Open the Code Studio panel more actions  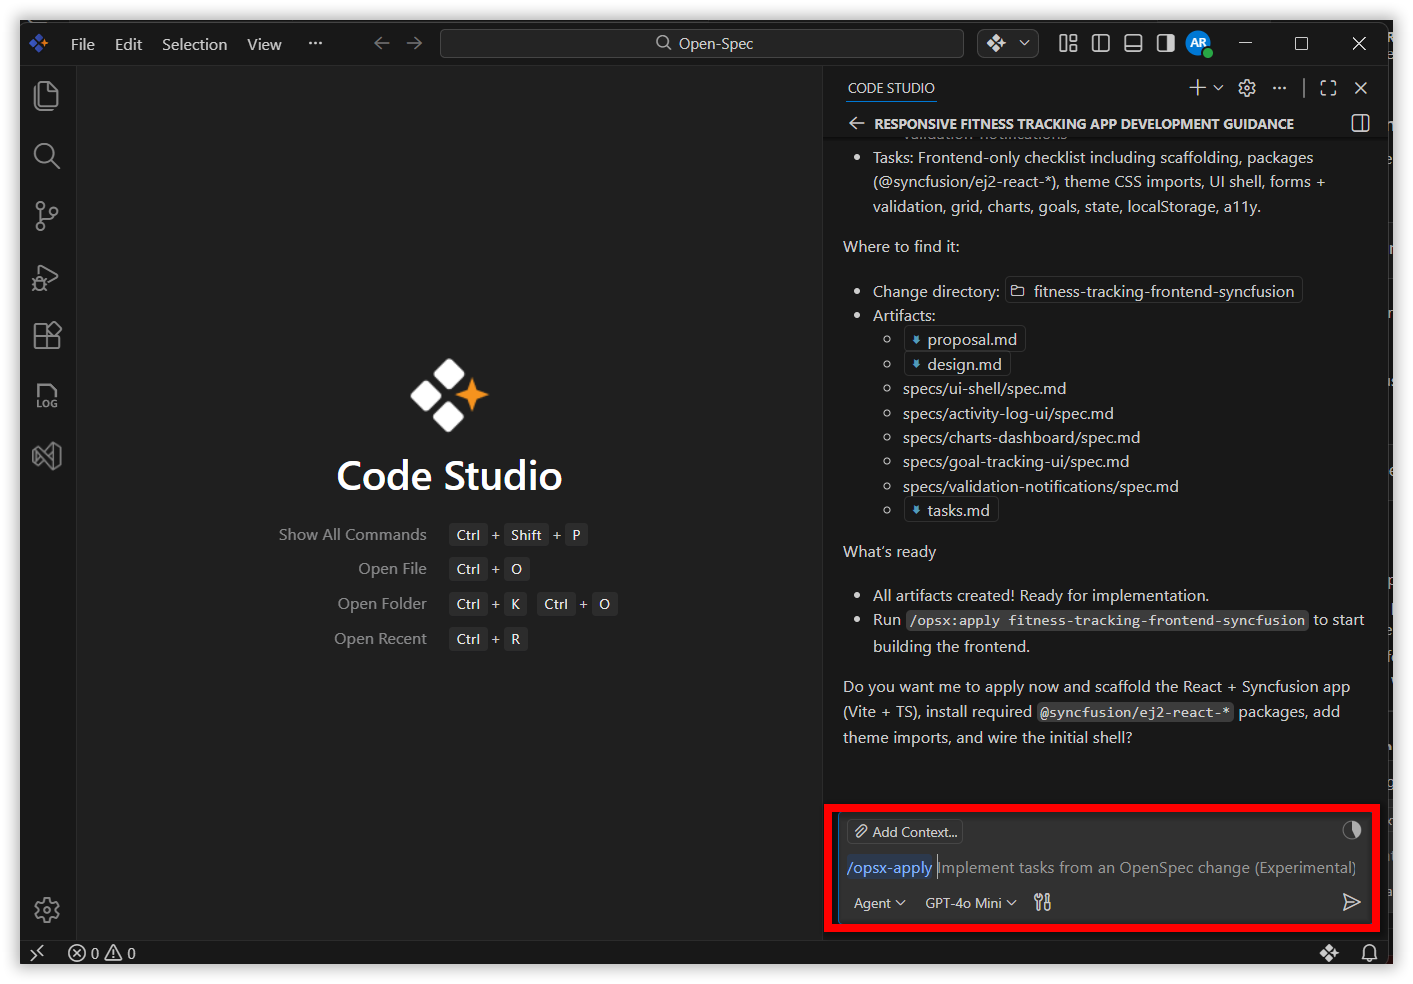1279,88
